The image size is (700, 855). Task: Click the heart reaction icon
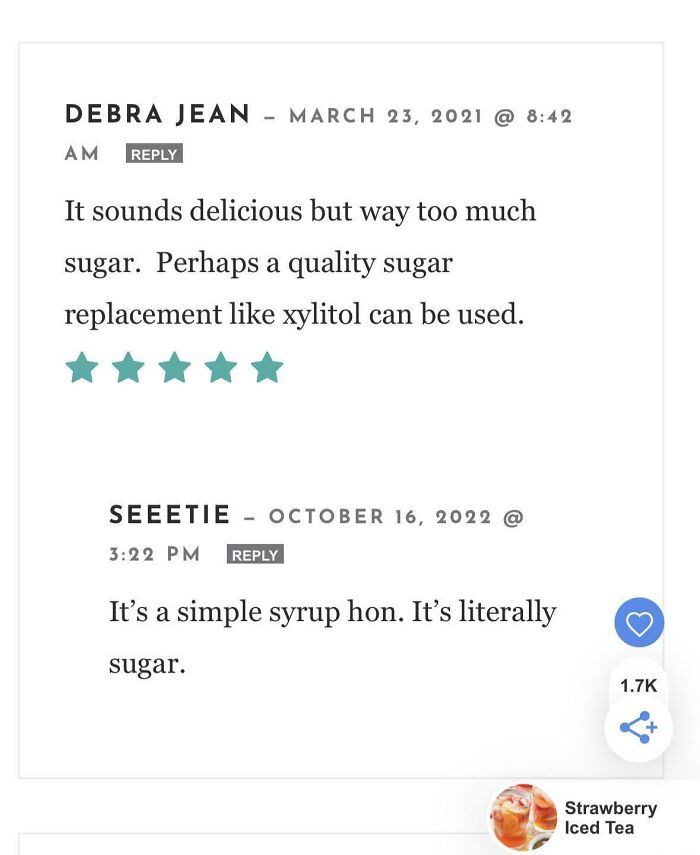coord(638,622)
